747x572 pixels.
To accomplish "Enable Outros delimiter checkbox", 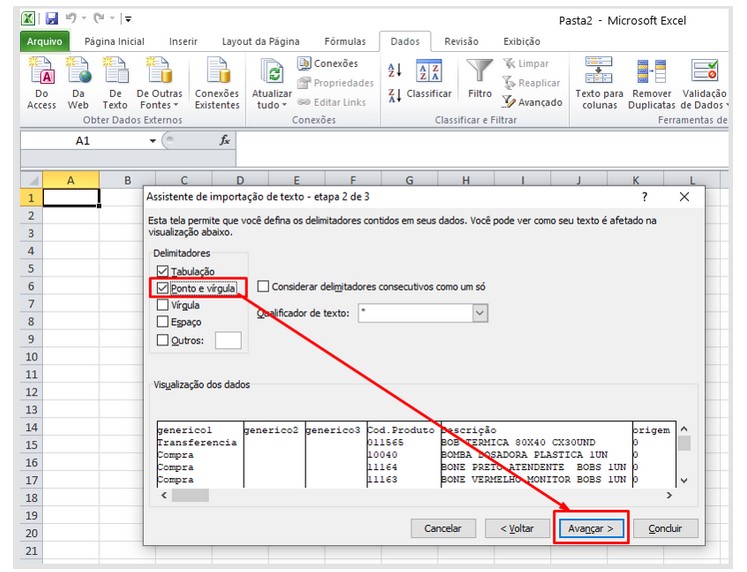I will coord(162,340).
